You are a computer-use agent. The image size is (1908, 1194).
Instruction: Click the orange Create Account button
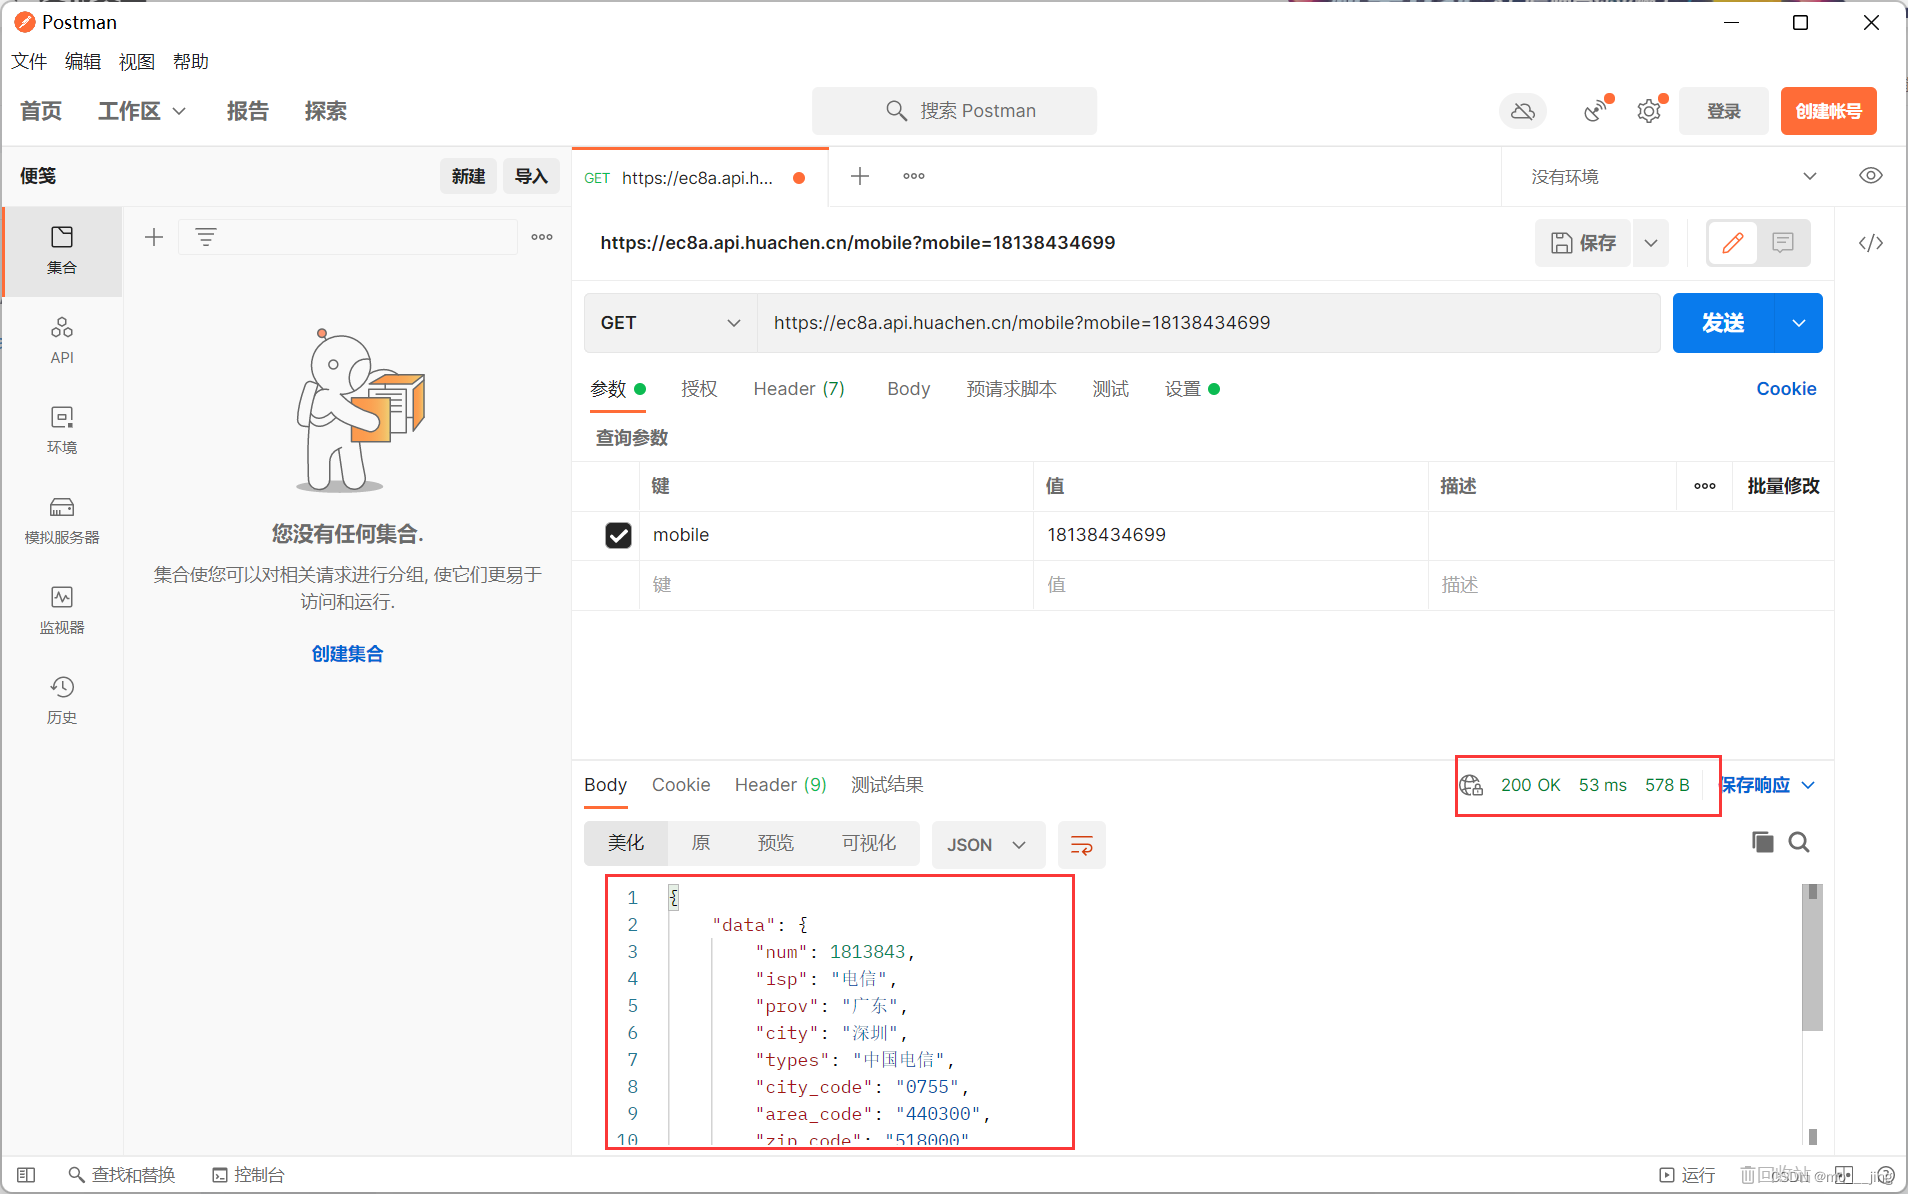click(x=1828, y=111)
